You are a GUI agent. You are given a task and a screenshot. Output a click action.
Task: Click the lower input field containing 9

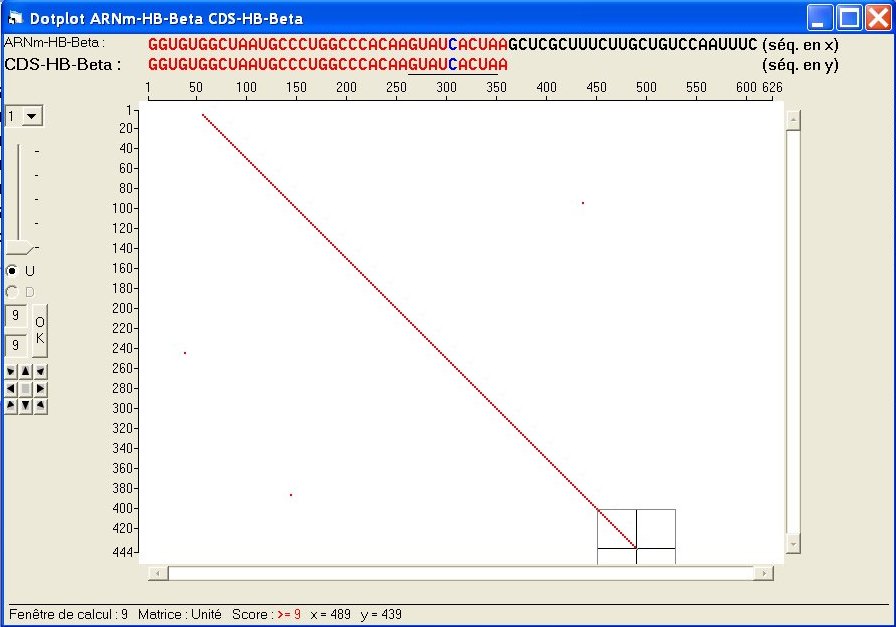click(x=16, y=345)
